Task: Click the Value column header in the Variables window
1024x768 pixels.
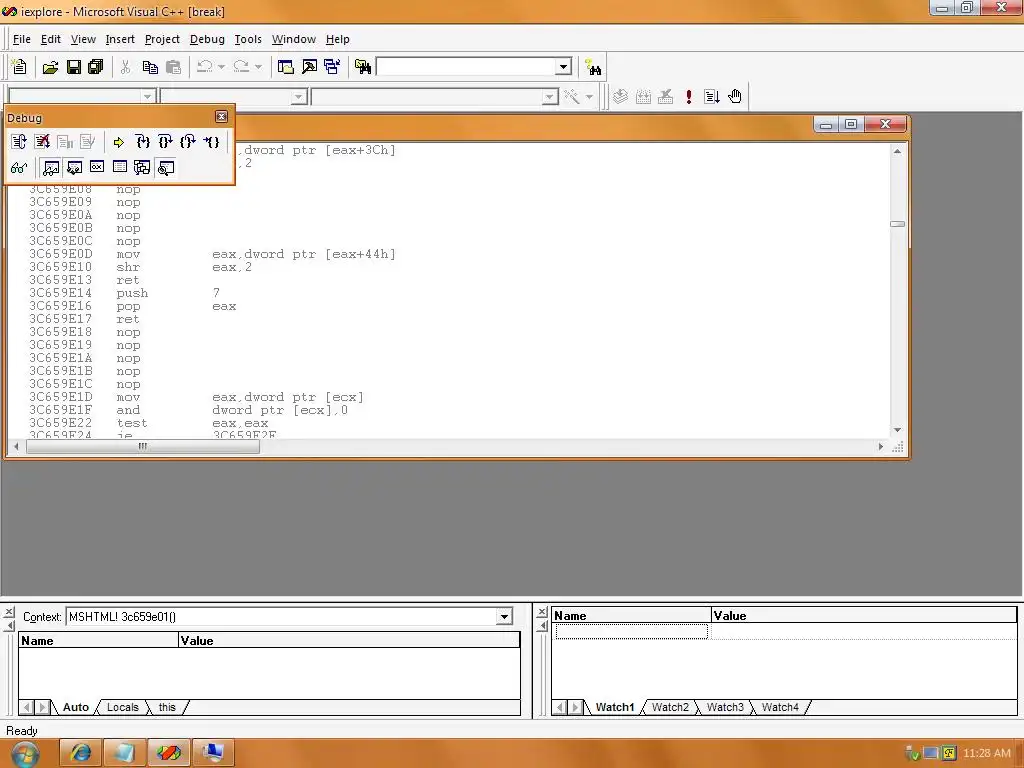Action: [349, 641]
